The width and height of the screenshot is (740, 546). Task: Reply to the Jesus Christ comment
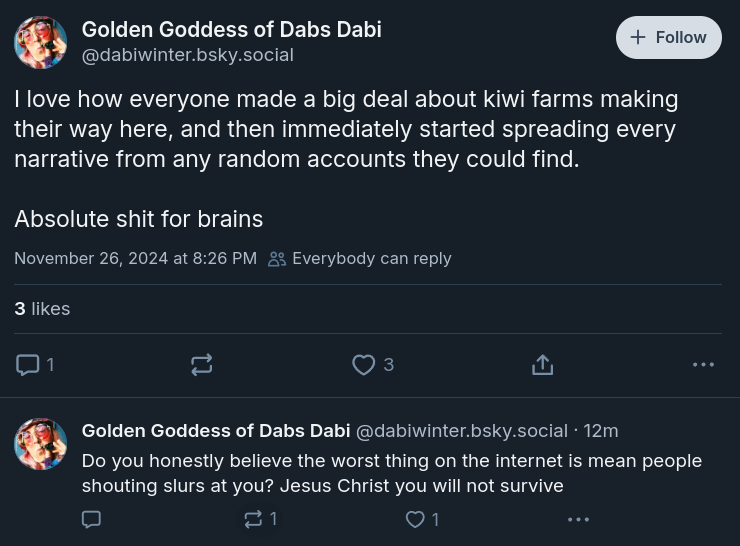[x=91, y=519]
